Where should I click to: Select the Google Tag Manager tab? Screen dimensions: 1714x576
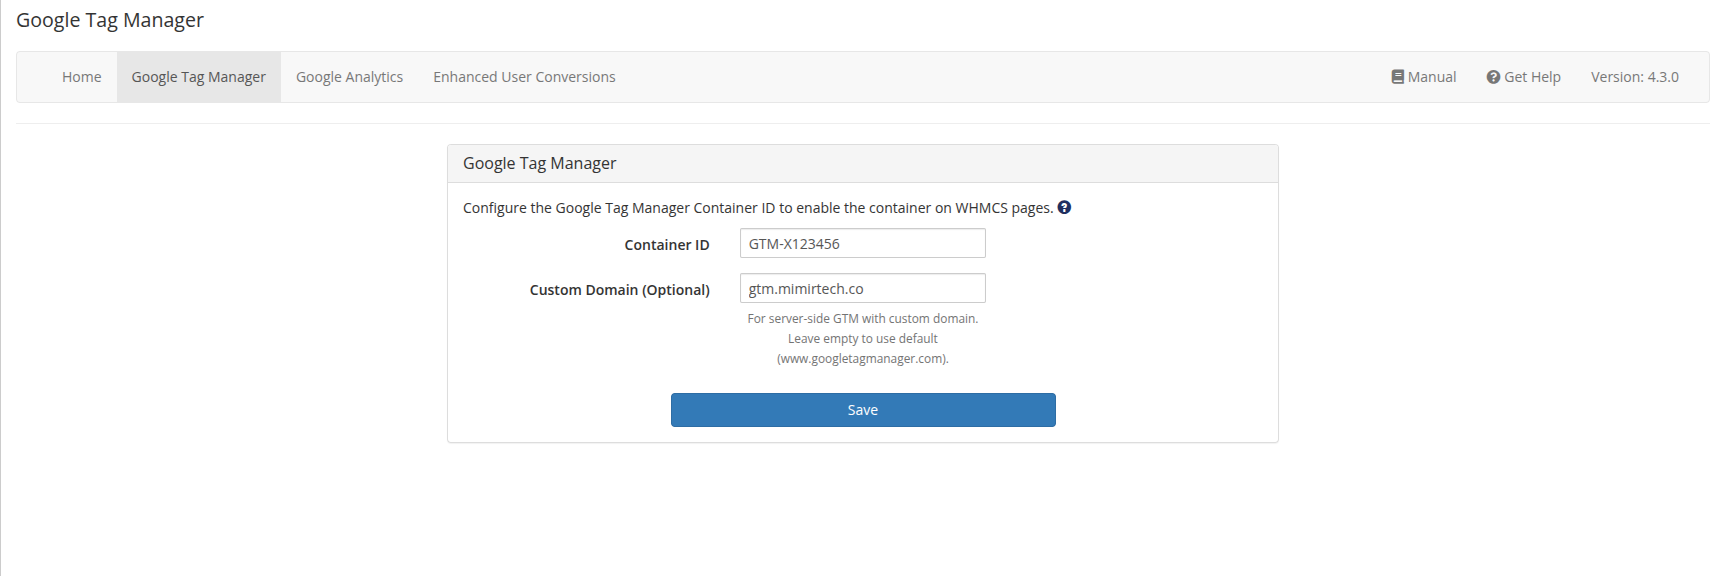click(x=198, y=76)
